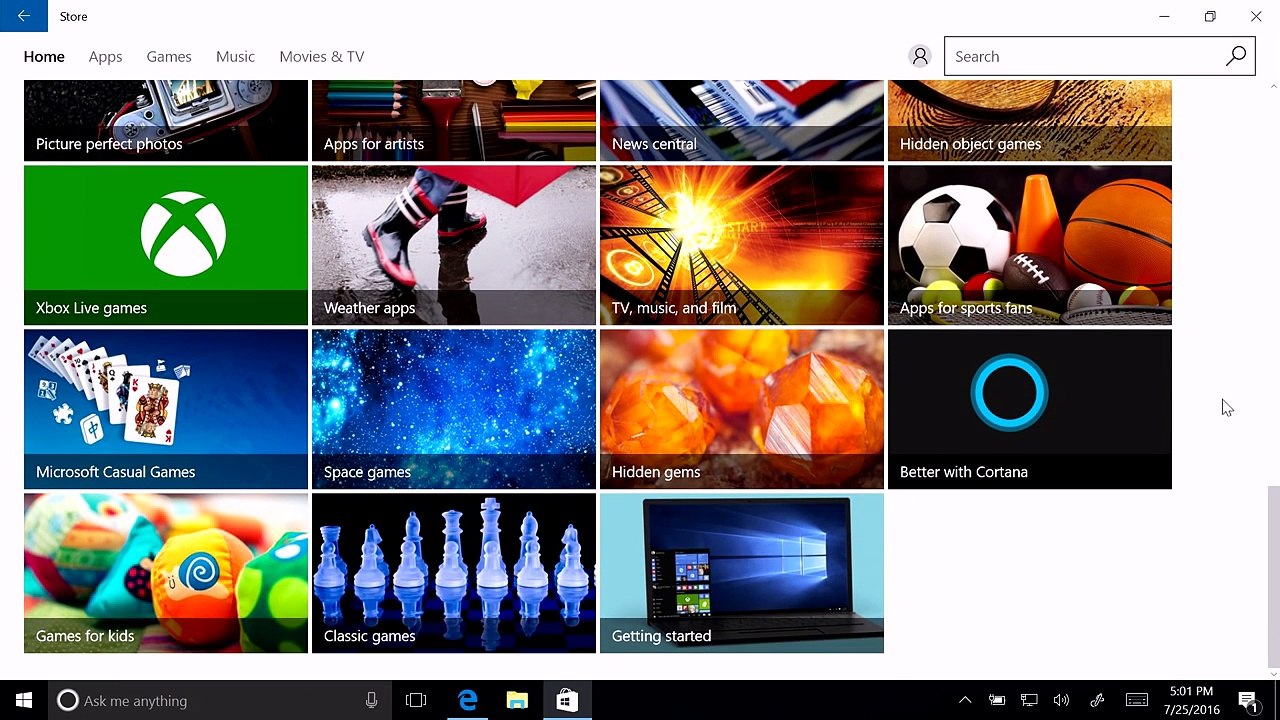Check the battery status tray icon
This screenshot has width=1280, height=720.
[x=997, y=700]
